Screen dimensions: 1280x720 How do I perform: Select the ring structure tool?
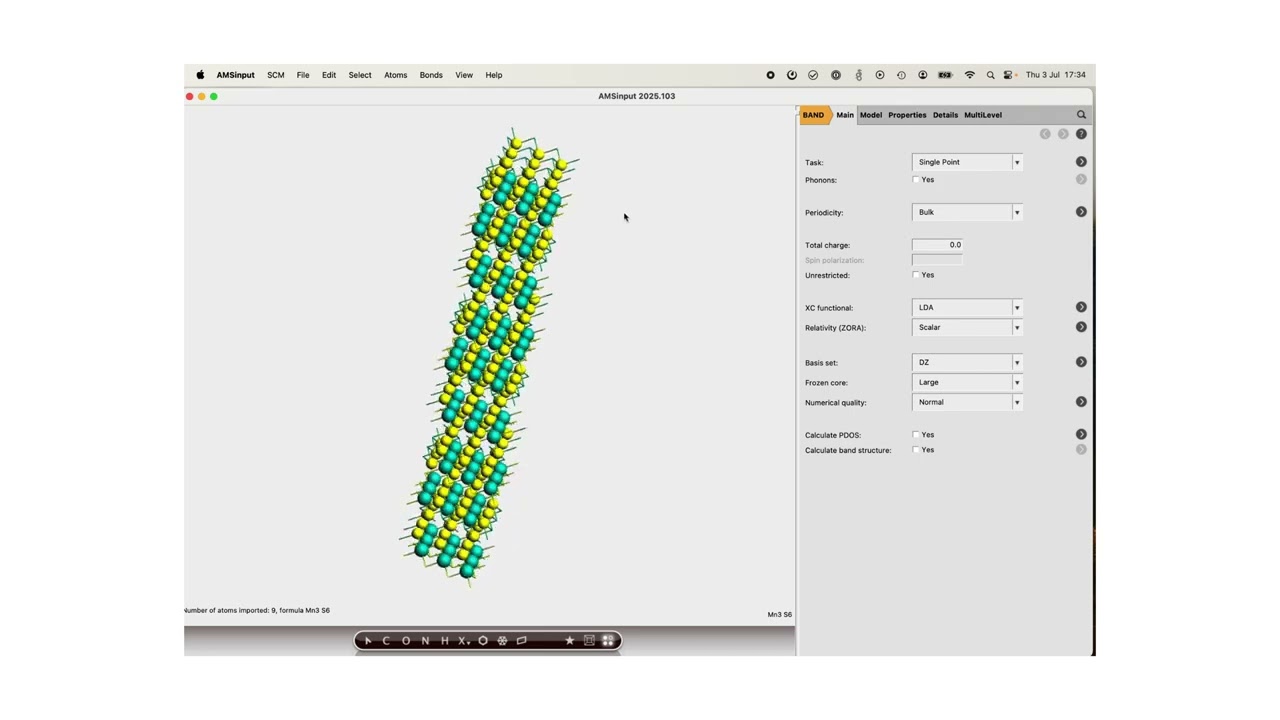pos(483,641)
